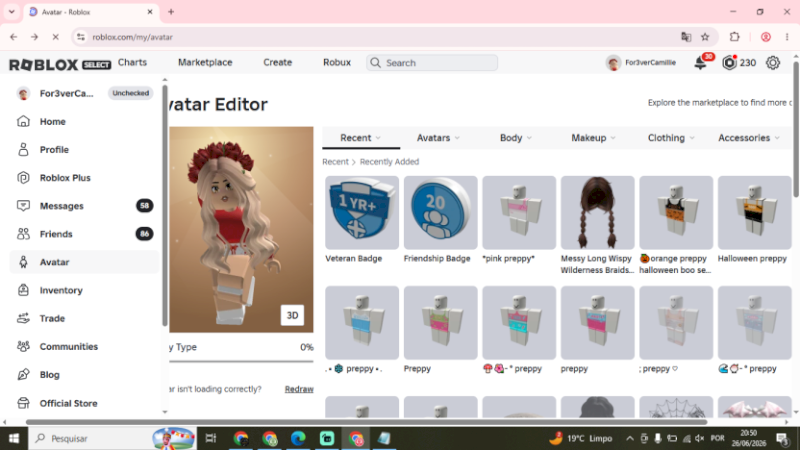Stop loading the page
This screenshot has width=800, height=450.
[x=56, y=37]
